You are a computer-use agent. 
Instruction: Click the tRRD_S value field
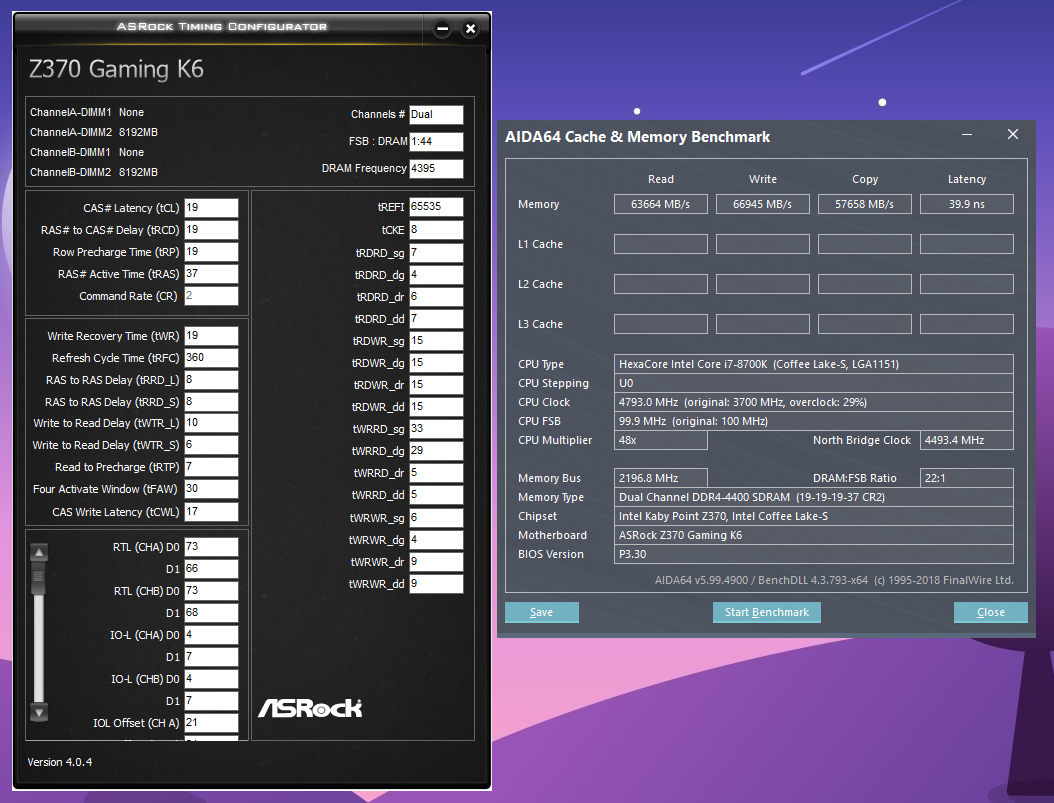tap(211, 402)
